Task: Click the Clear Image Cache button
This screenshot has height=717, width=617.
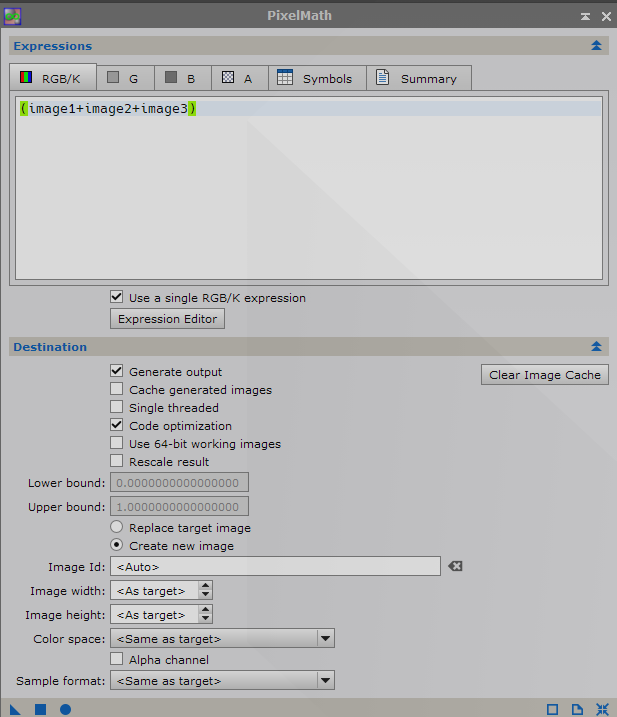Action: (x=545, y=375)
